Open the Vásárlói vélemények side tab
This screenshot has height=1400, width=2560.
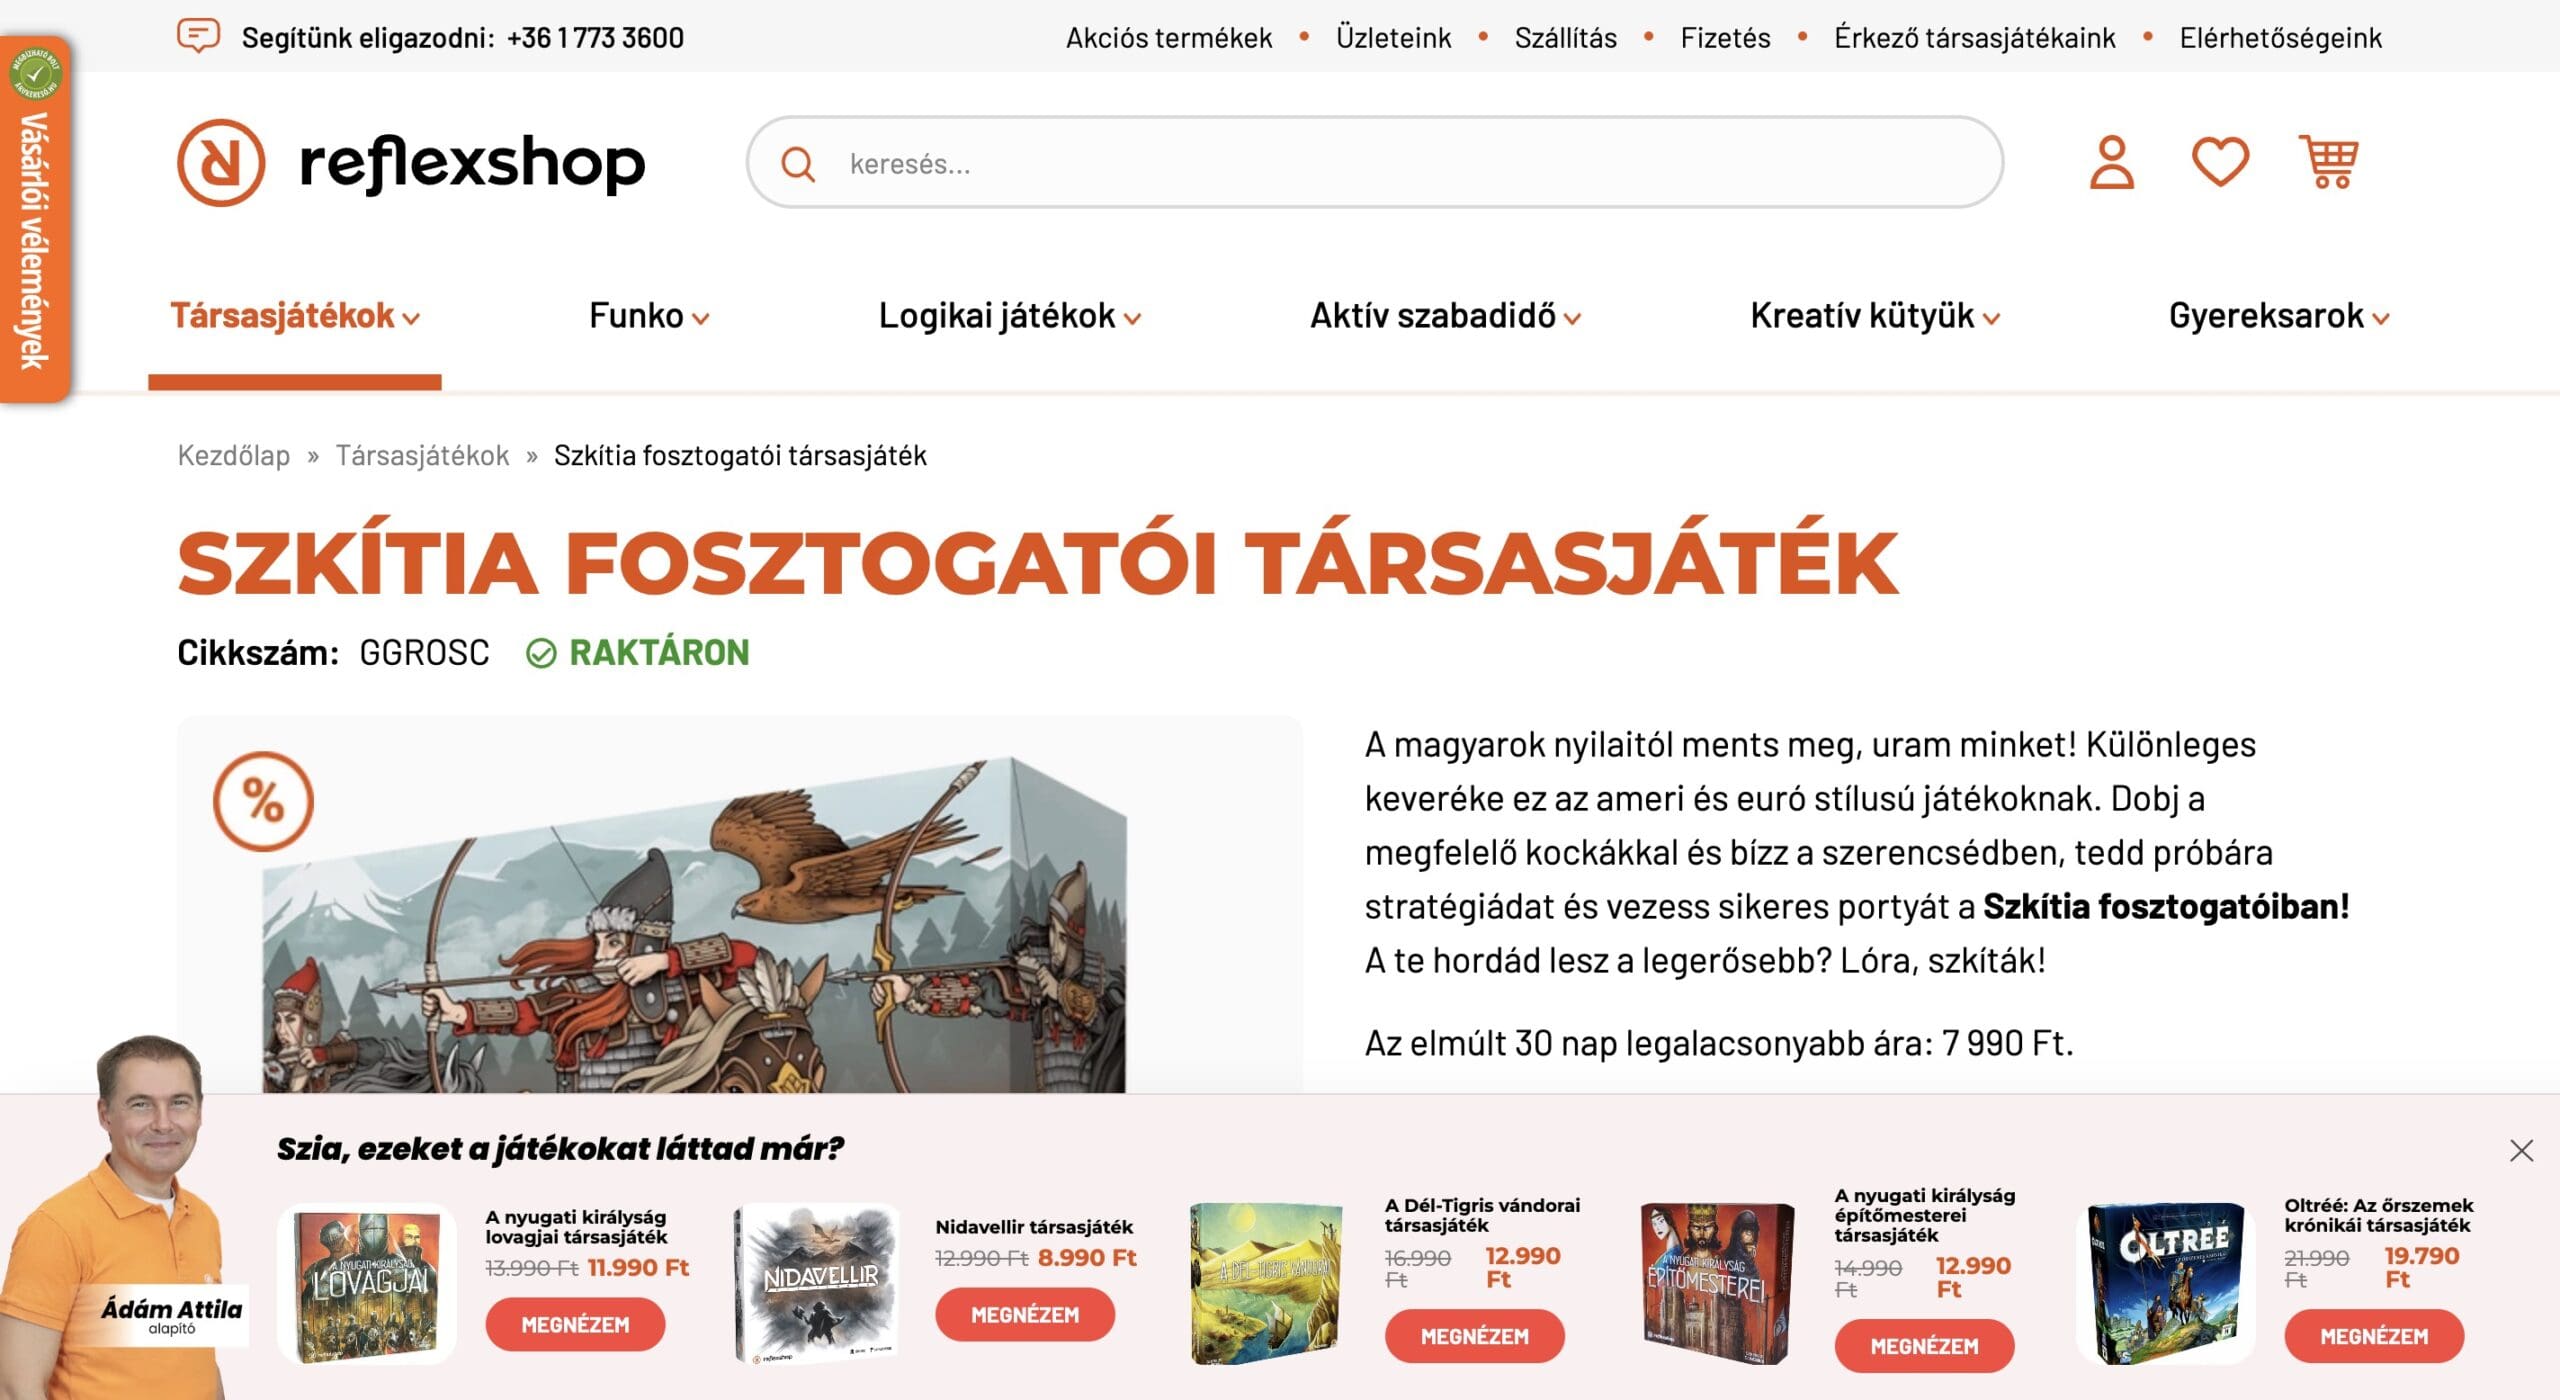(x=35, y=220)
